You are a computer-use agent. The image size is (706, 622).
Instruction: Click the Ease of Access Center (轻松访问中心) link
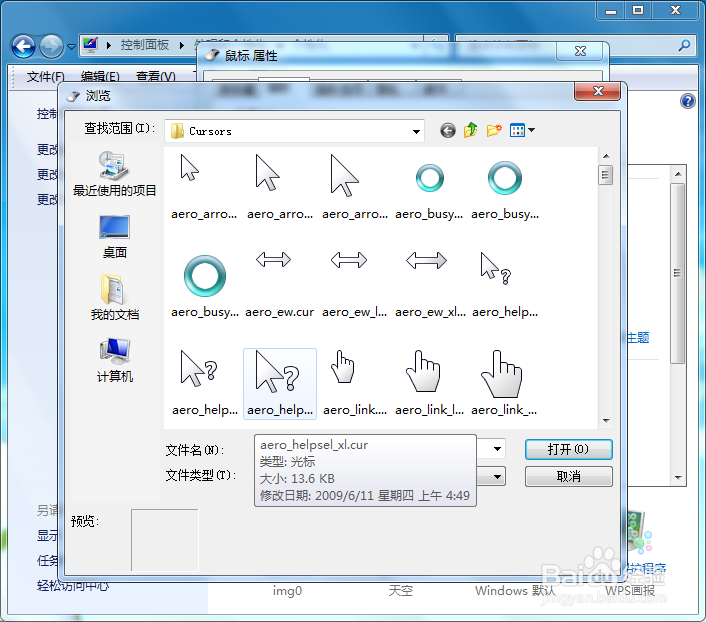(73, 586)
